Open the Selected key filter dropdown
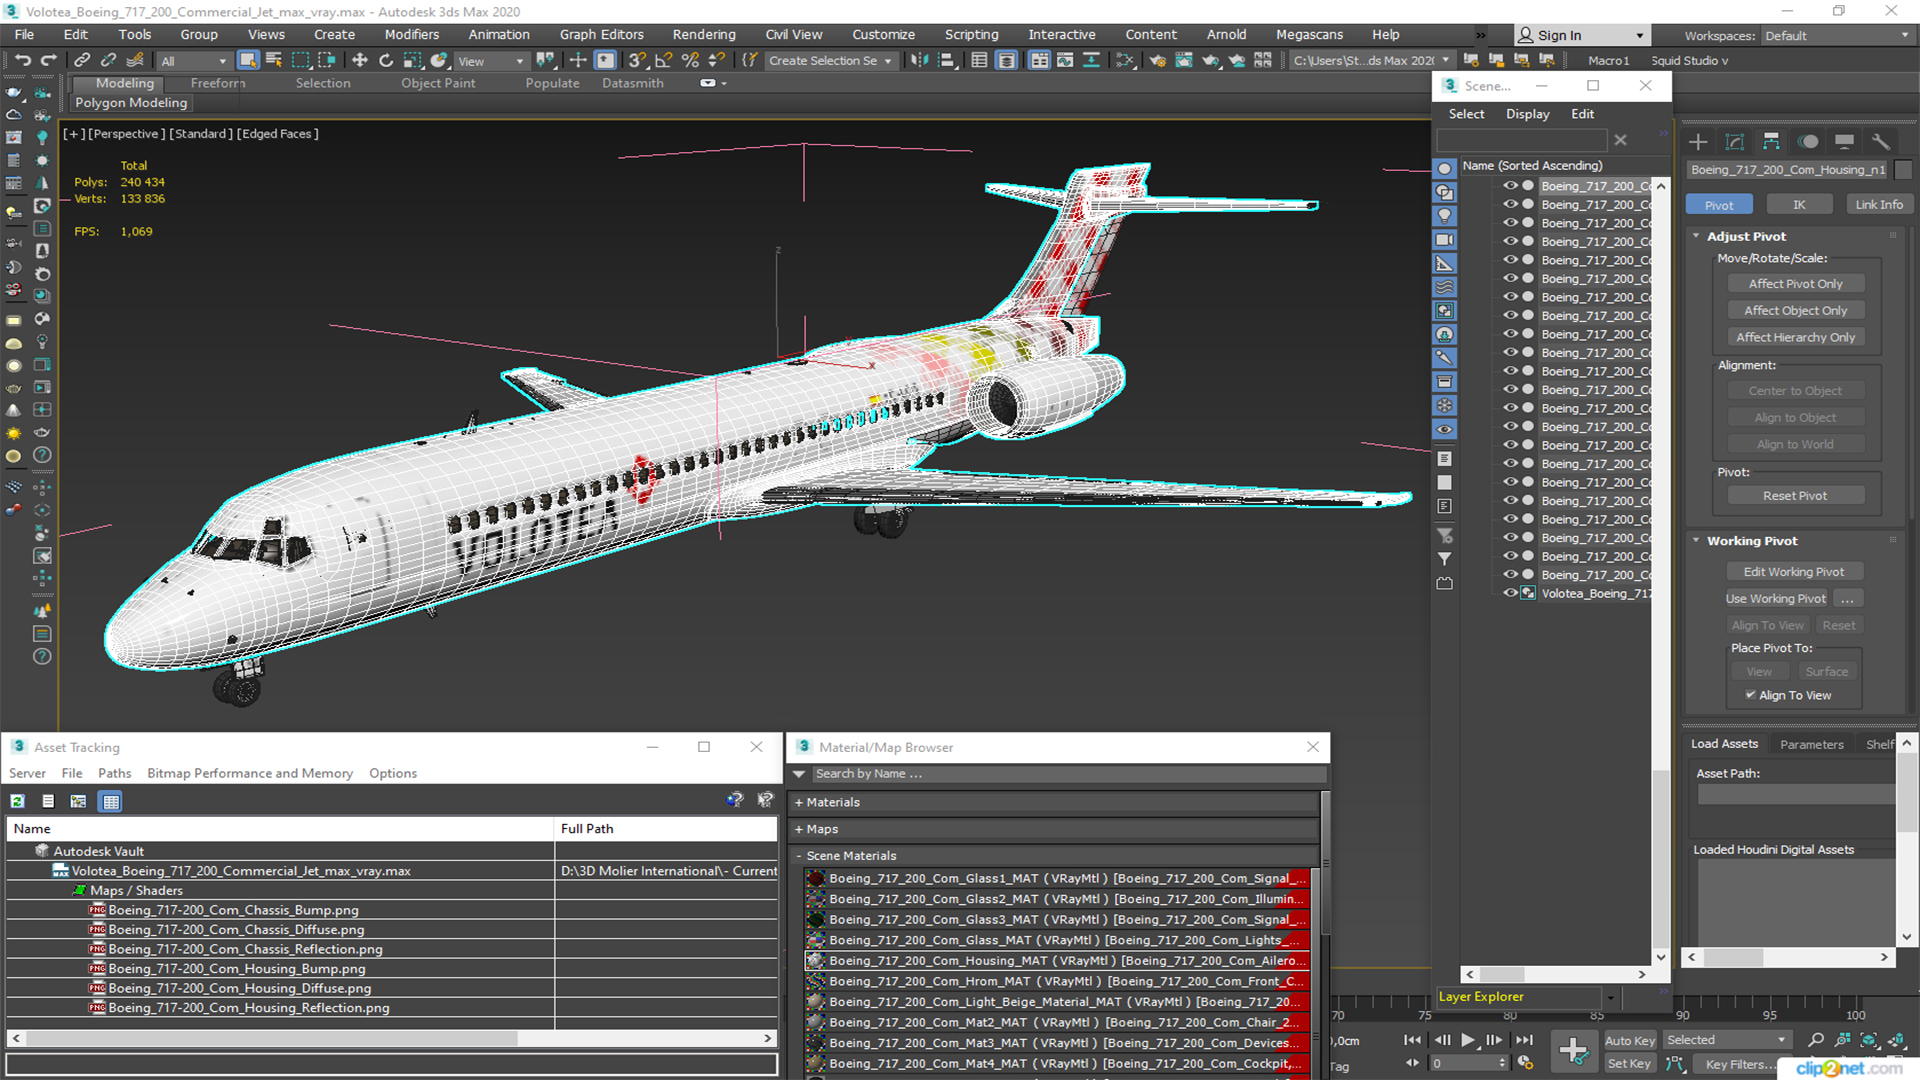The image size is (1920, 1080). pos(1726,1040)
